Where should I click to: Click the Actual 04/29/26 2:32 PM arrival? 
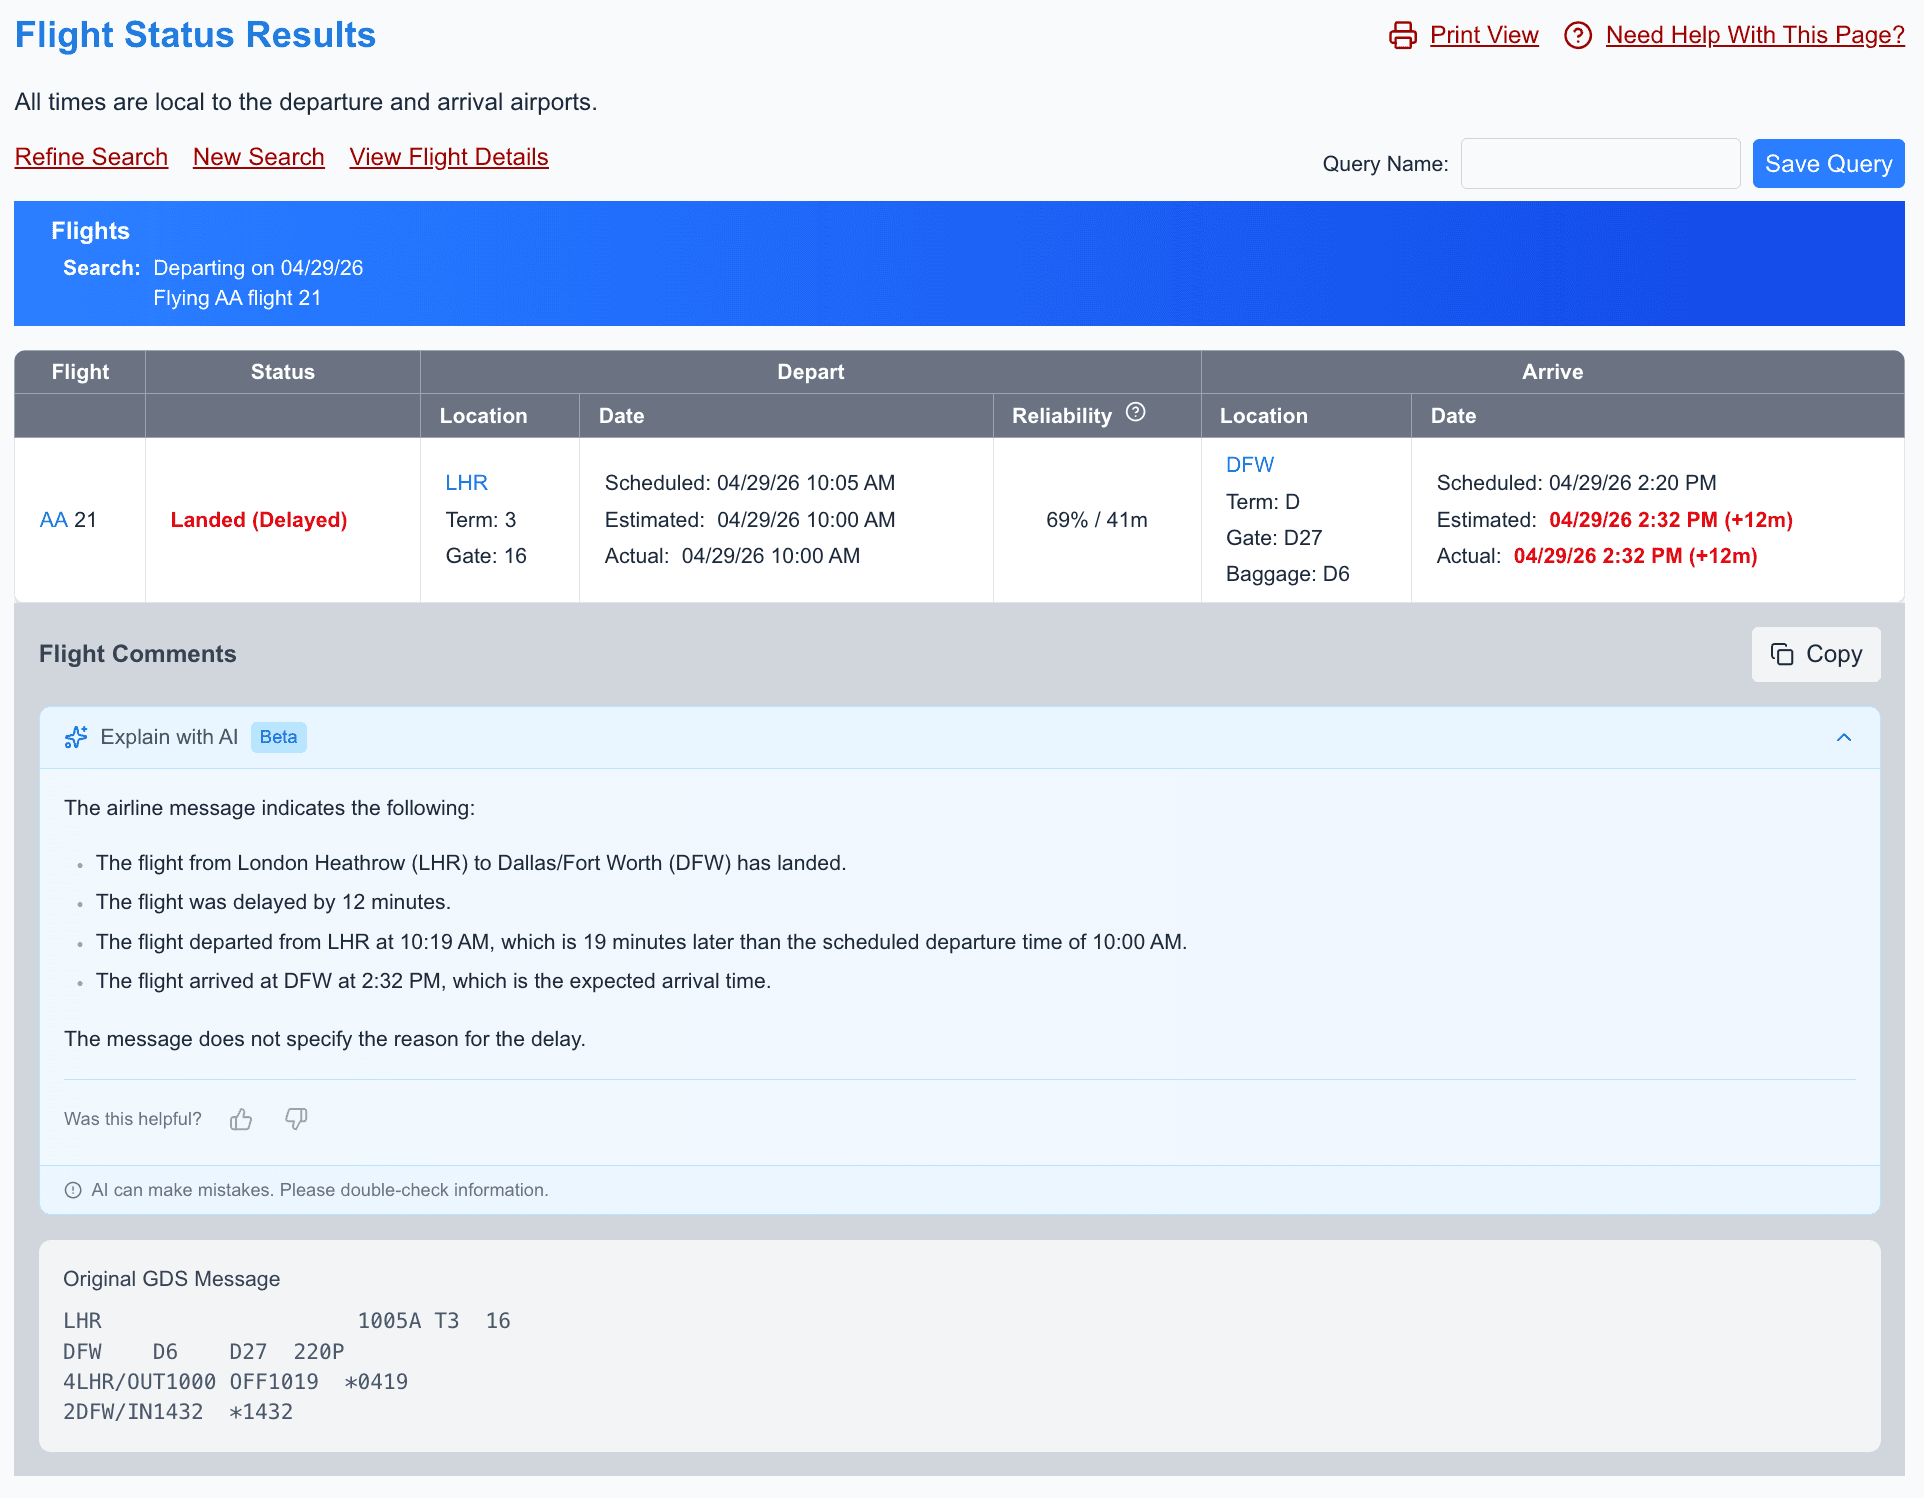point(1597,556)
